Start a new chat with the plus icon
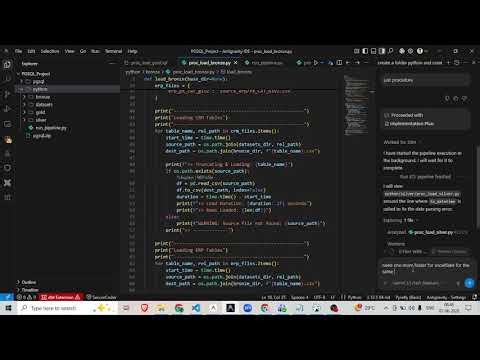 coord(448,63)
